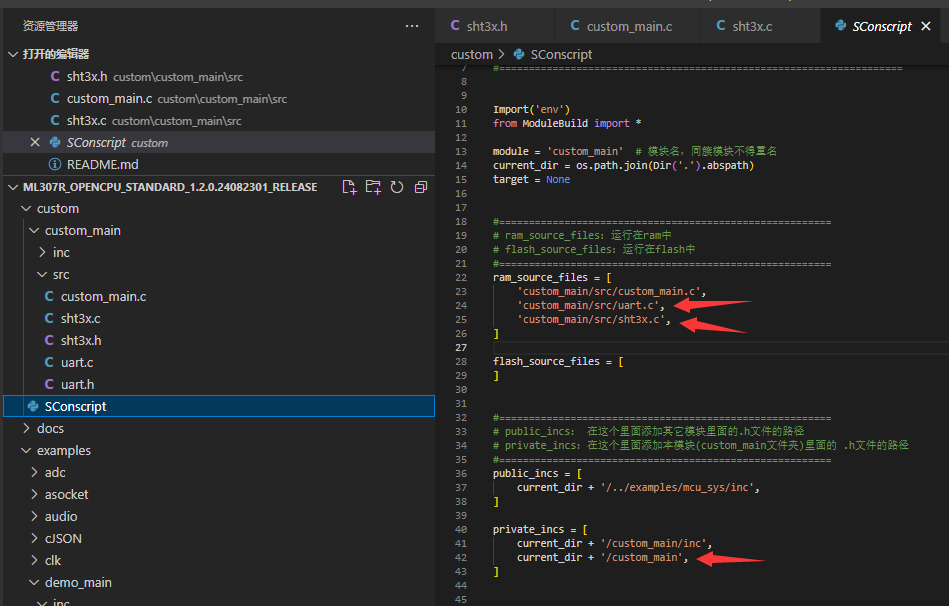Click the public_incs assignment line
The width and height of the screenshot is (949, 606).
[537, 473]
